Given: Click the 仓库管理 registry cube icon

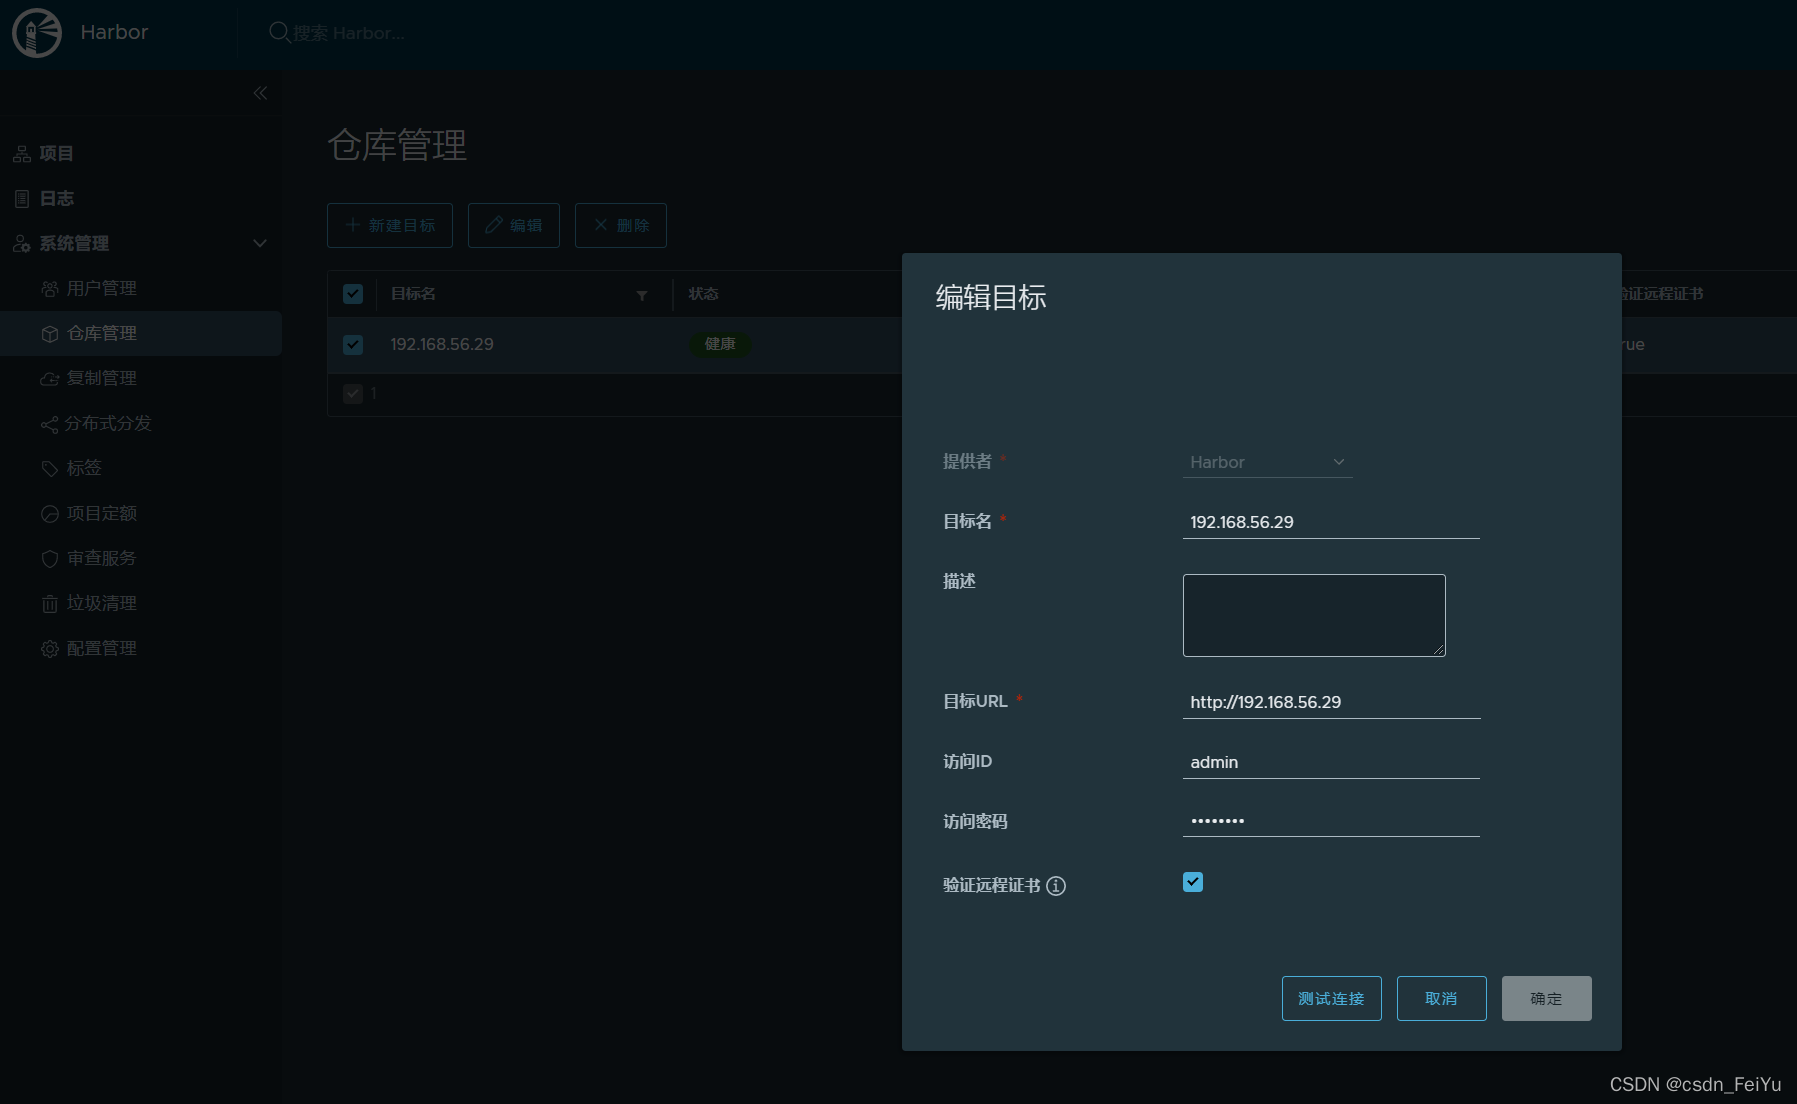Looking at the screenshot, I should (x=50, y=334).
